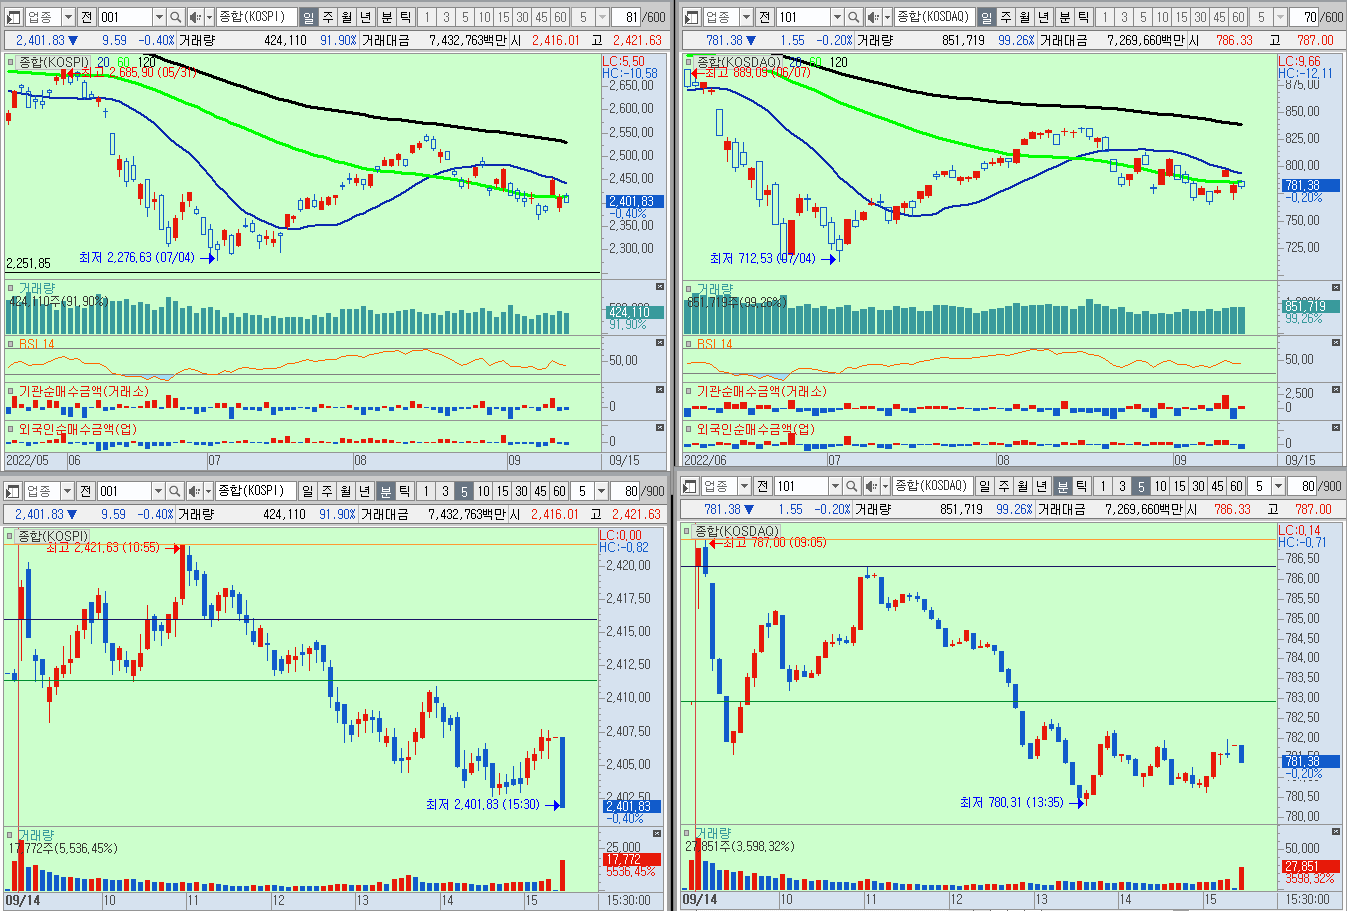Close 외국인순매수금액 pane in KOSDAQ daily chart

pyautogui.click(x=1338, y=427)
